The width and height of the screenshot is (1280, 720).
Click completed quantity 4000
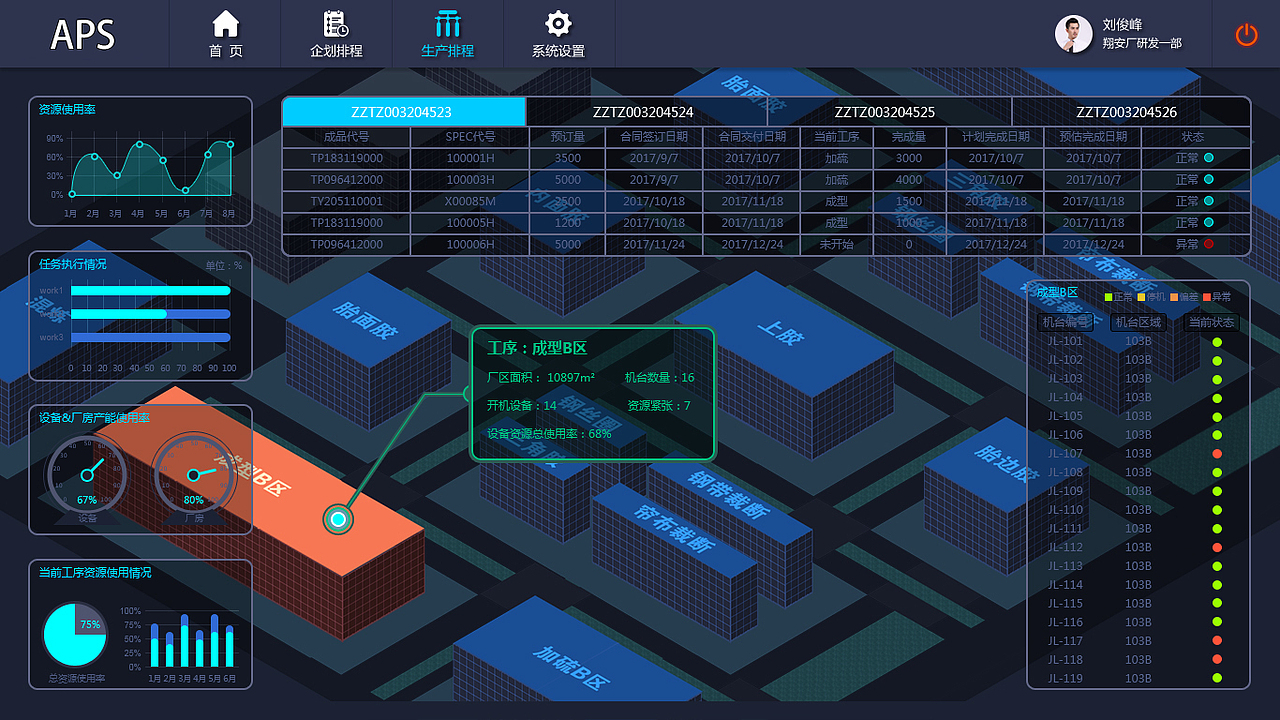coord(909,180)
